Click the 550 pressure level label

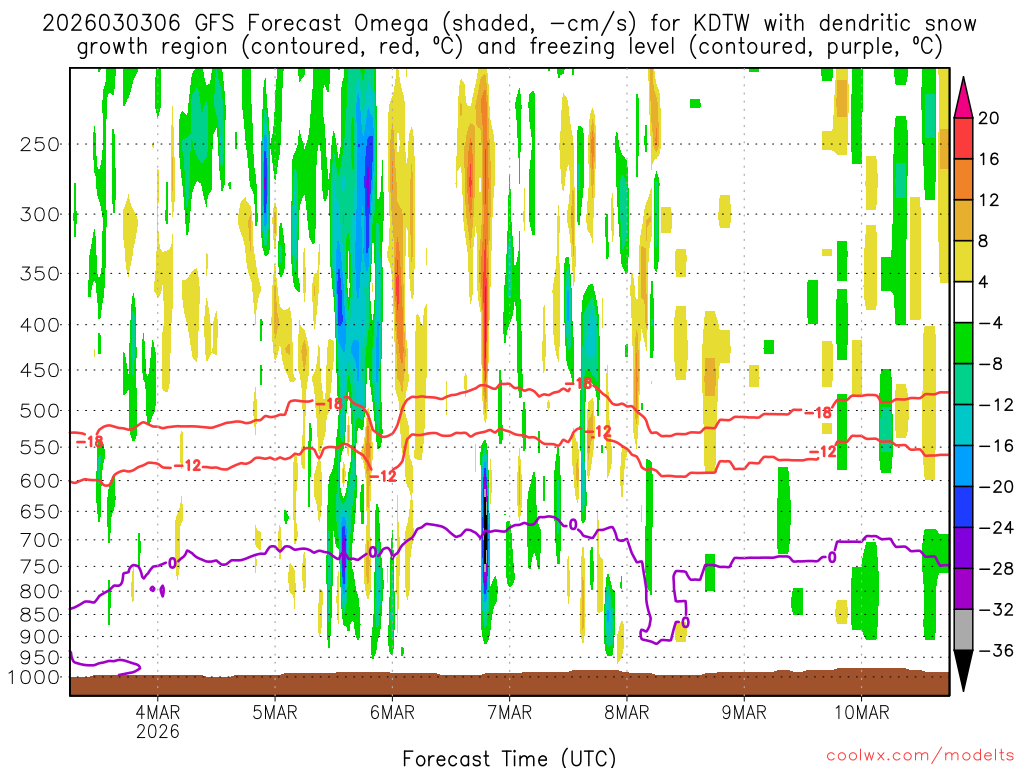40,448
